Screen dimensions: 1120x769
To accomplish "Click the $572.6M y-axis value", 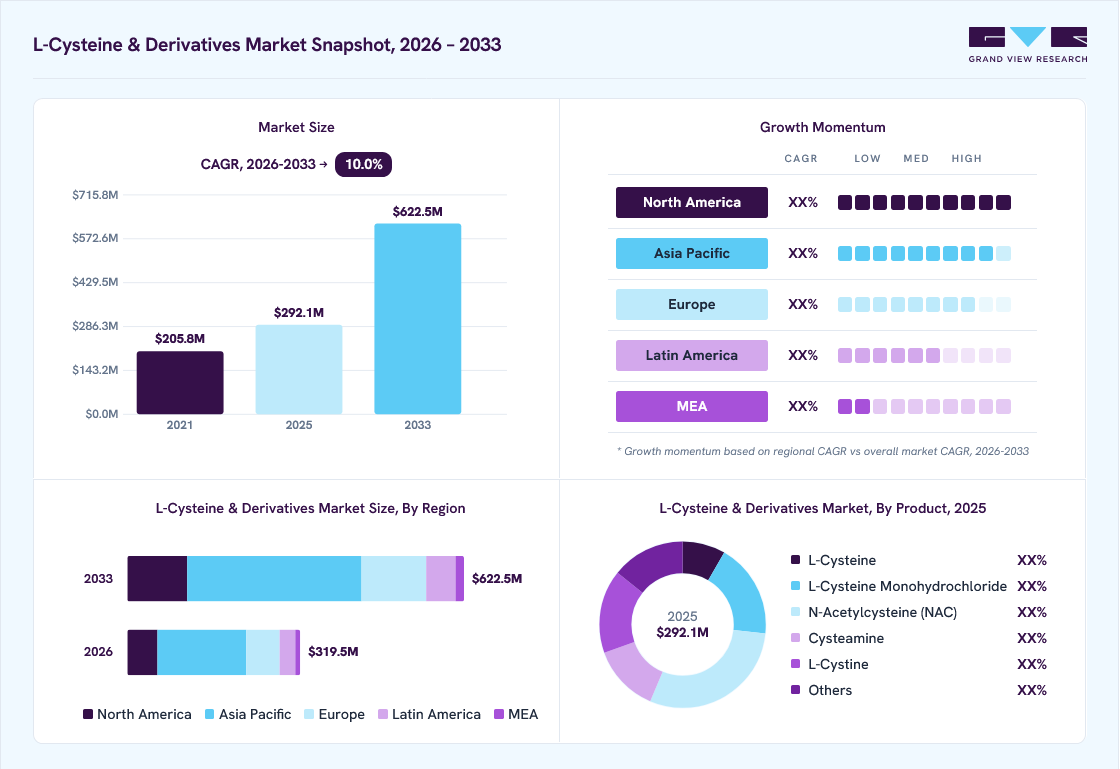I will point(95,238).
